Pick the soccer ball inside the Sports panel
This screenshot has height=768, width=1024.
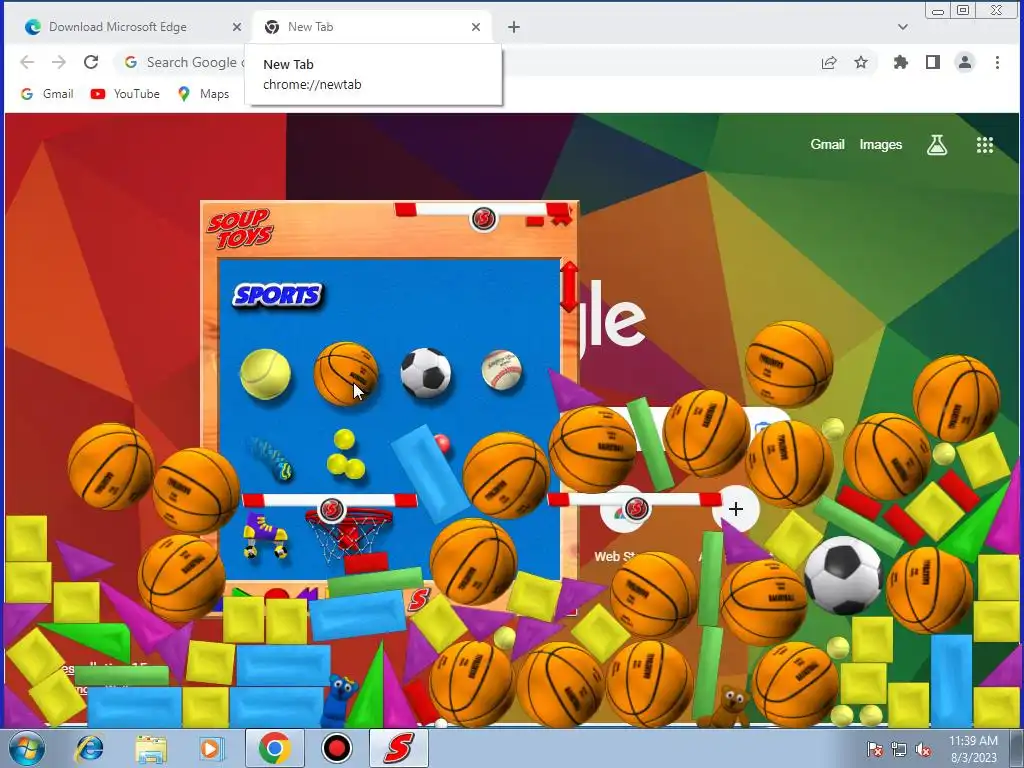(x=426, y=373)
